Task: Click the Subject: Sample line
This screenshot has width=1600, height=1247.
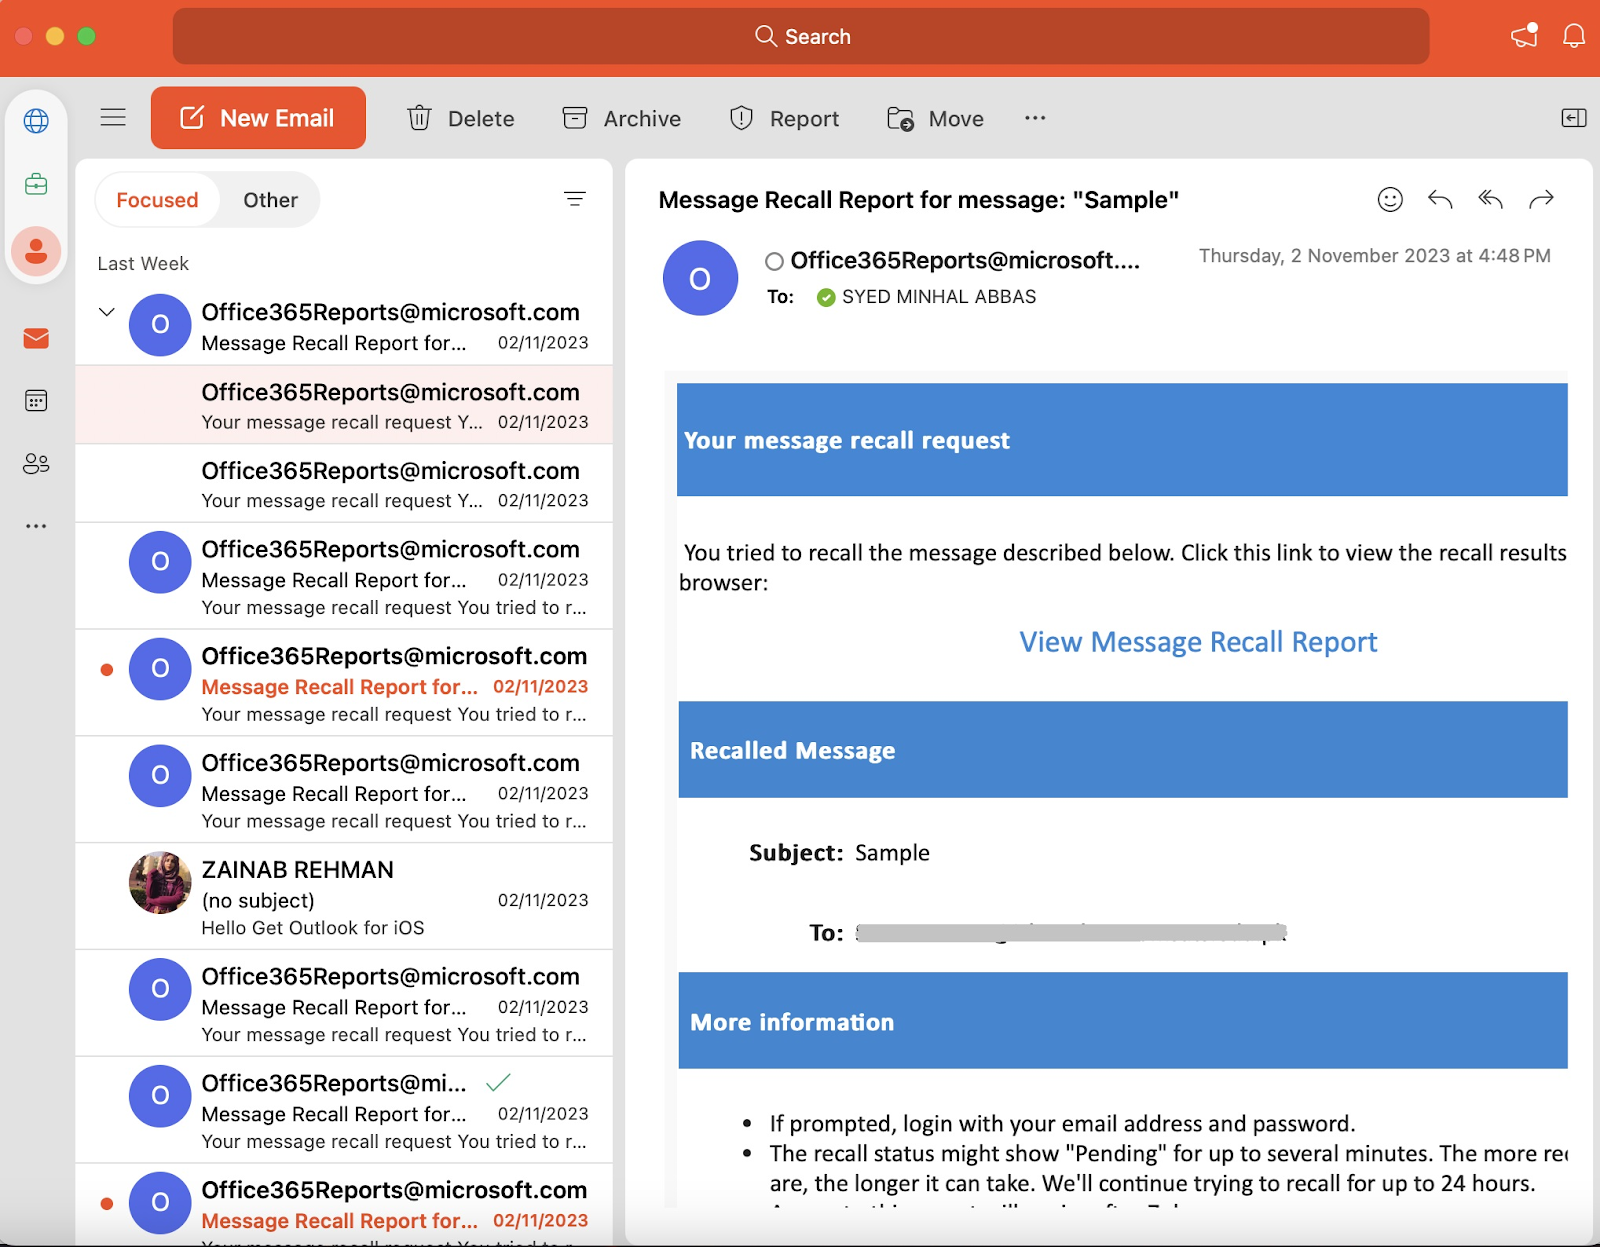Action: (839, 853)
